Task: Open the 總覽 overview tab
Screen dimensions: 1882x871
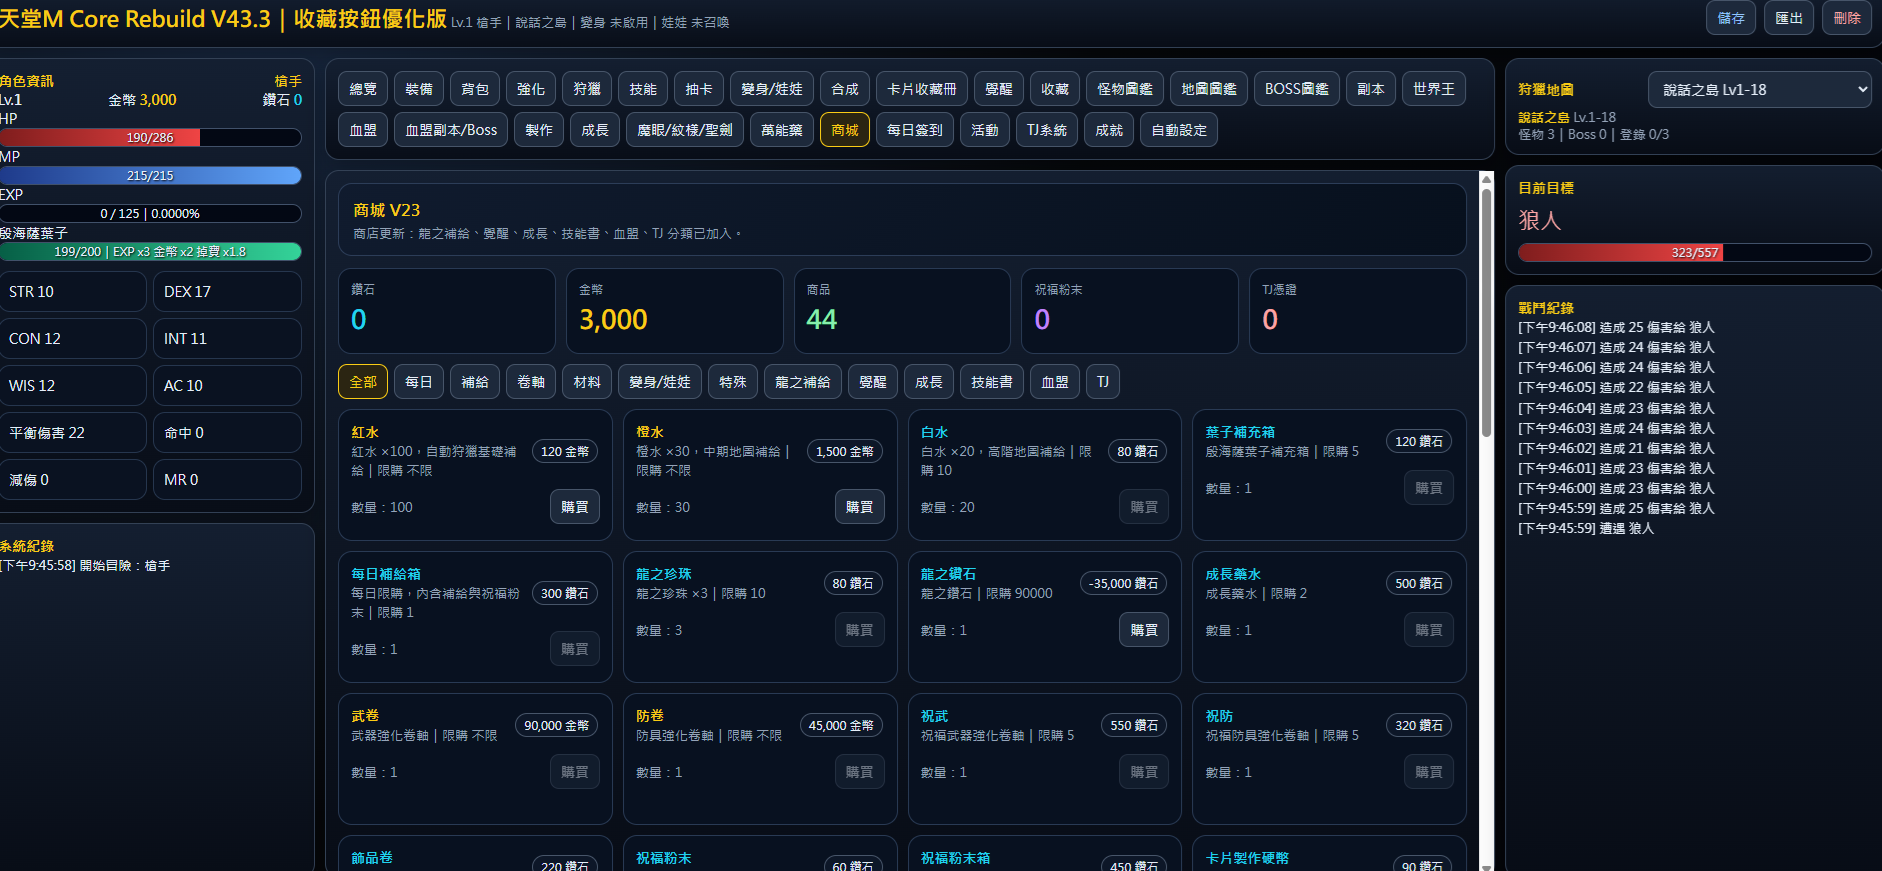Action: 363,89
